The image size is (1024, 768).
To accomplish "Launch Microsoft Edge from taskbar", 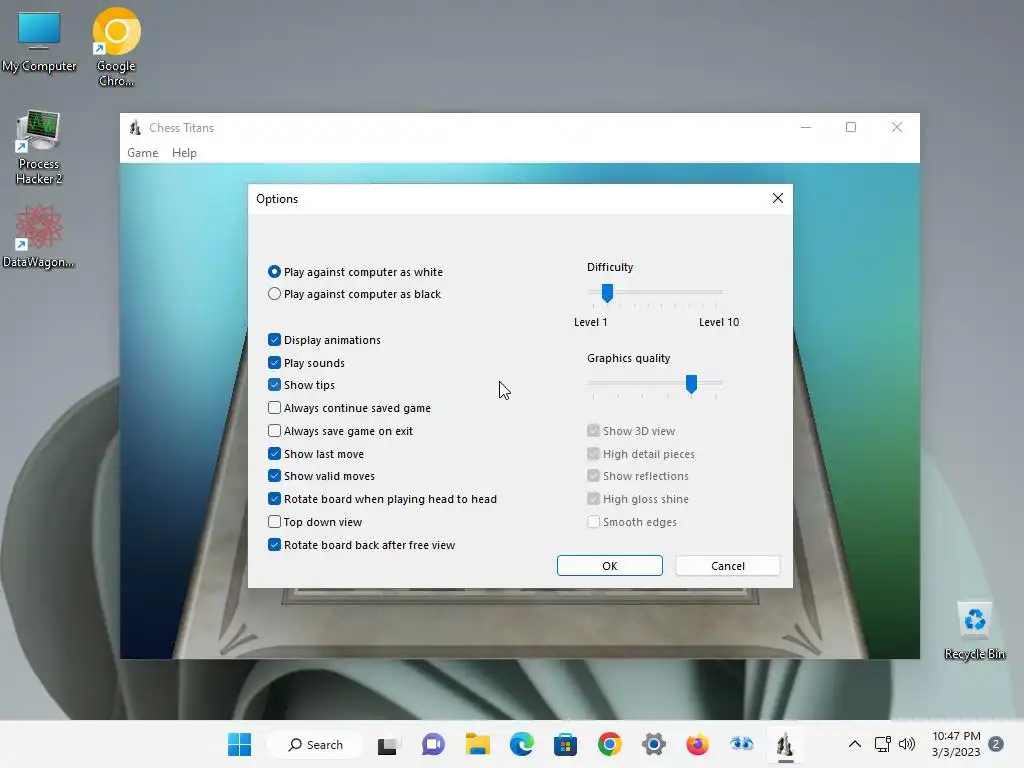I will (522, 744).
